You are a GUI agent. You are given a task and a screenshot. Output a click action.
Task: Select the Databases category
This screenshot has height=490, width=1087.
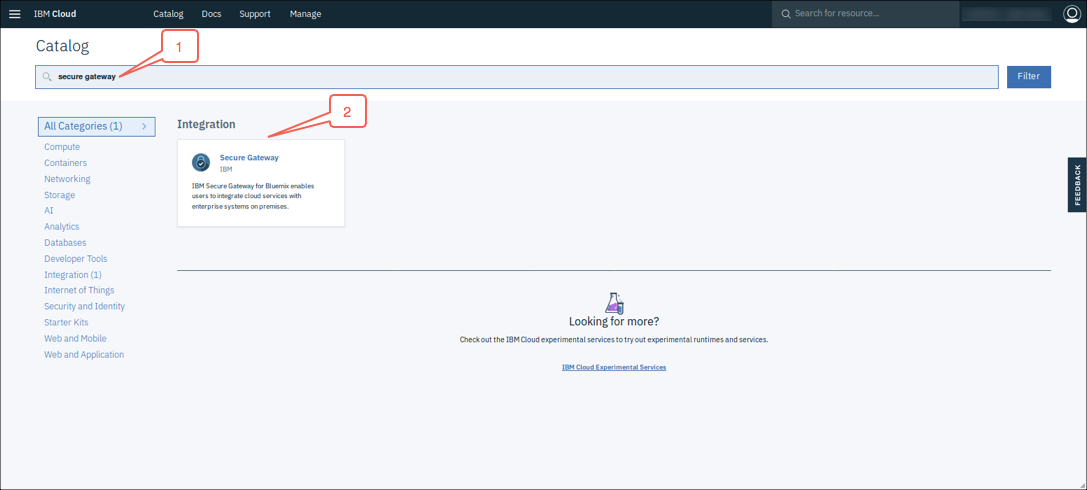(65, 243)
